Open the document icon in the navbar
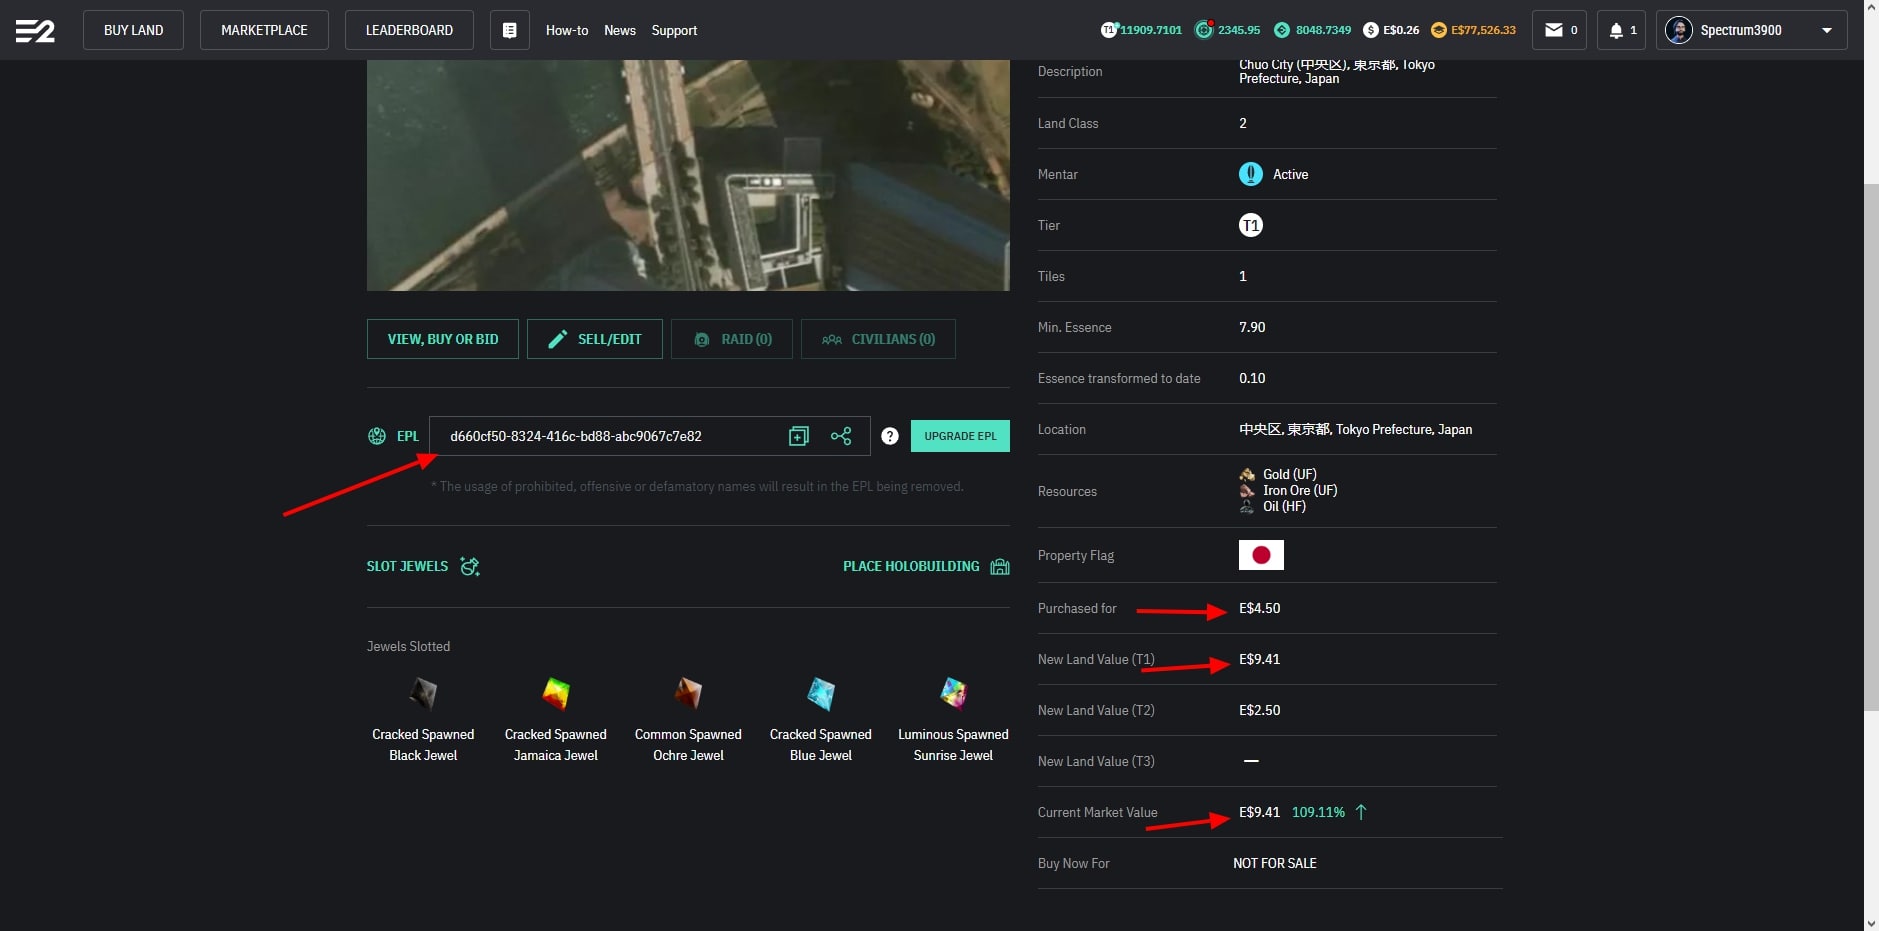Viewport: 1879px width, 931px height. click(509, 30)
